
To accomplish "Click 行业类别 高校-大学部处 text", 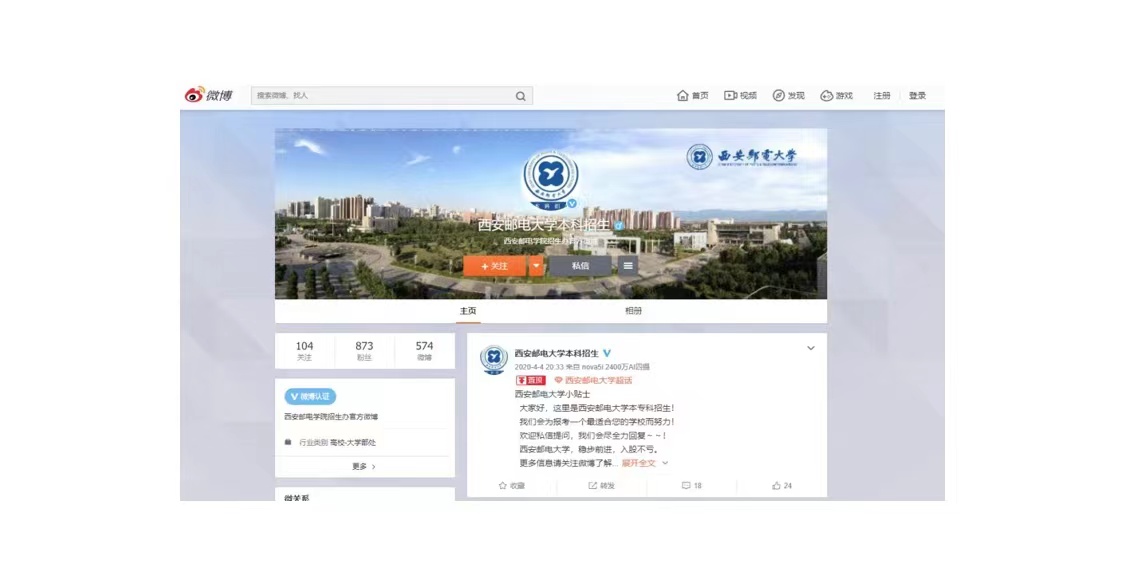I will click(337, 443).
